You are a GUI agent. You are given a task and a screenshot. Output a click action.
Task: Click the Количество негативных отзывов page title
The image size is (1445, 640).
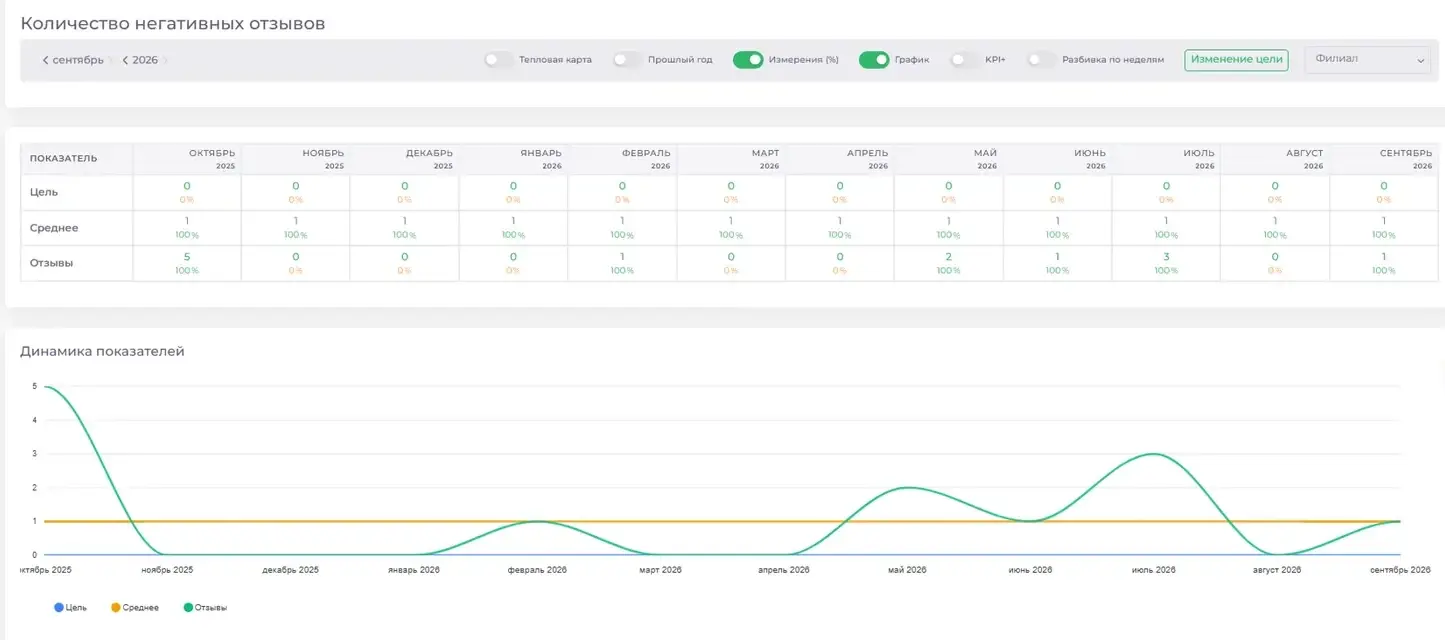coord(173,23)
